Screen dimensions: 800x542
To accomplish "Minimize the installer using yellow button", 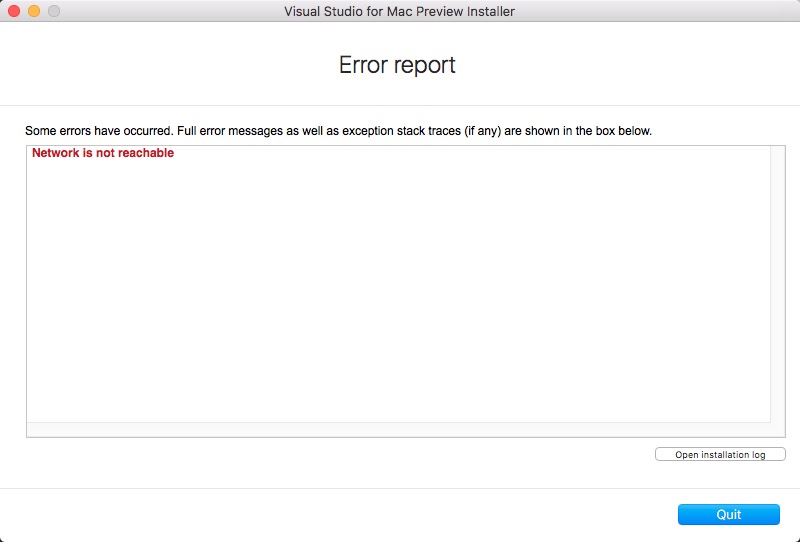I will click(x=34, y=11).
